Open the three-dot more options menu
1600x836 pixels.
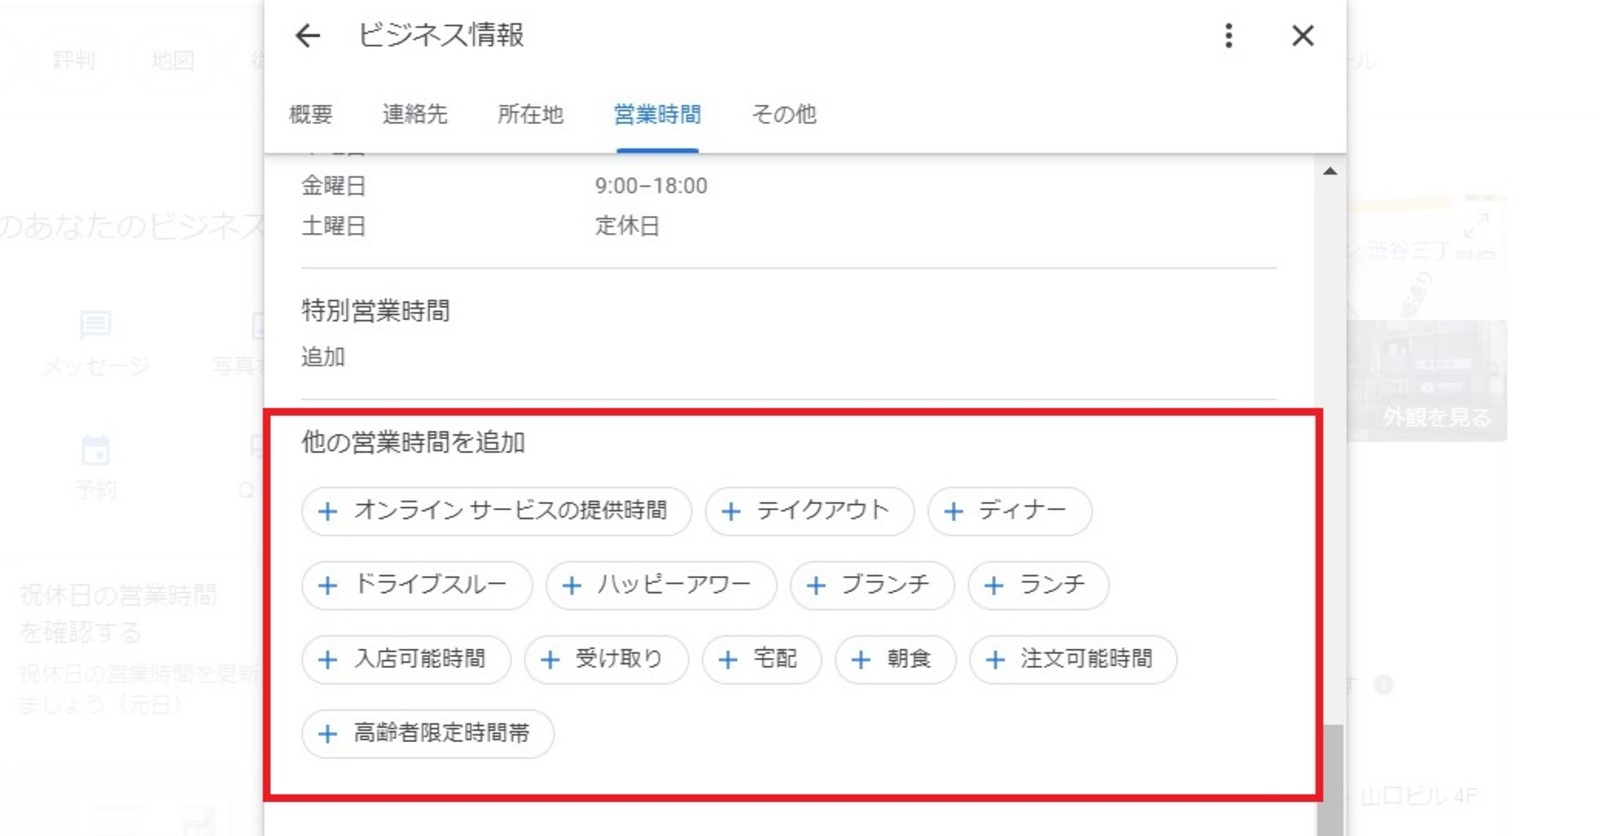tap(1228, 36)
